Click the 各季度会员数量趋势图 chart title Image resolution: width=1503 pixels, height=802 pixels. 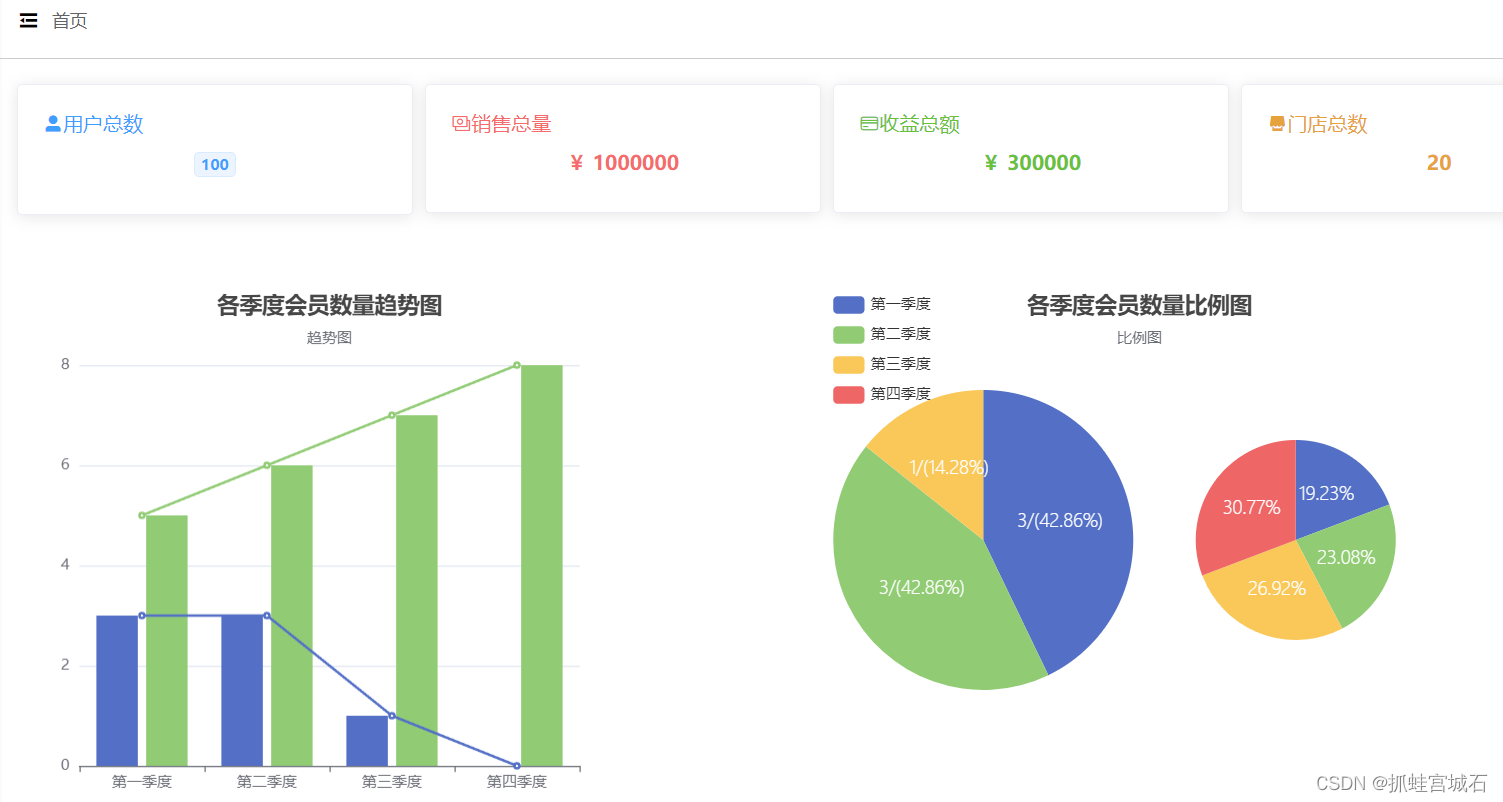pyautogui.click(x=328, y=305)
